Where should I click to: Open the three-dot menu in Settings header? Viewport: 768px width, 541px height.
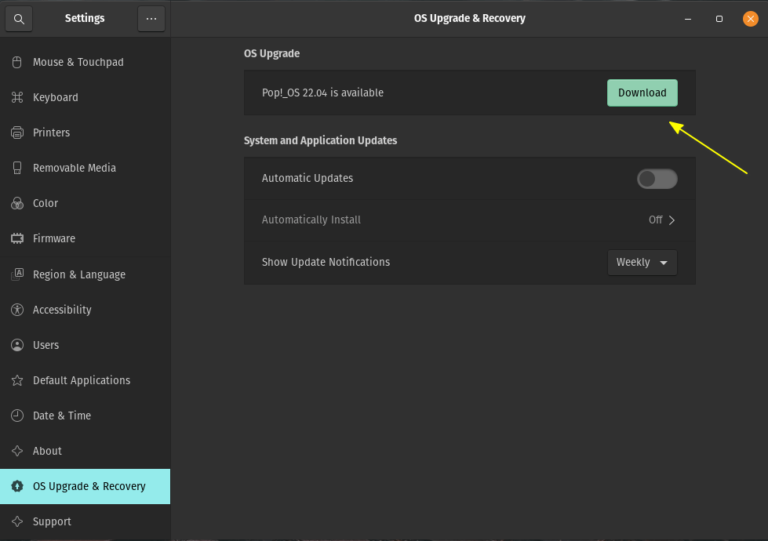[x=151, y=18]
